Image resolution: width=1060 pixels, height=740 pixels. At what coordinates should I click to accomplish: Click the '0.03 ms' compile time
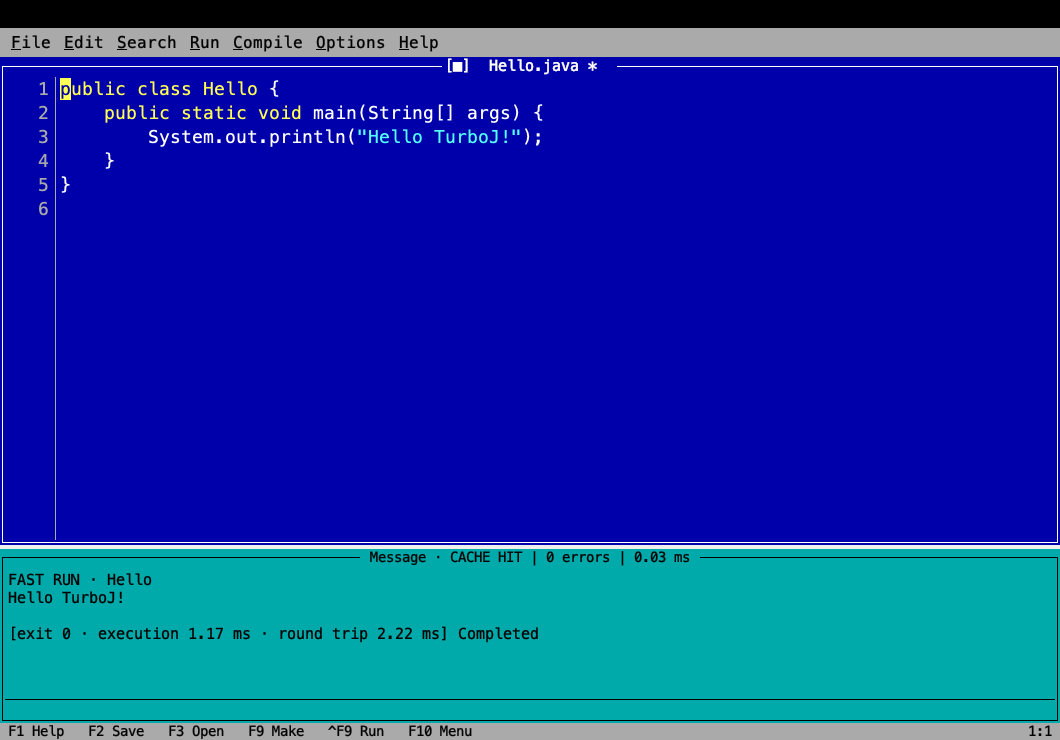tap(662, 558)
